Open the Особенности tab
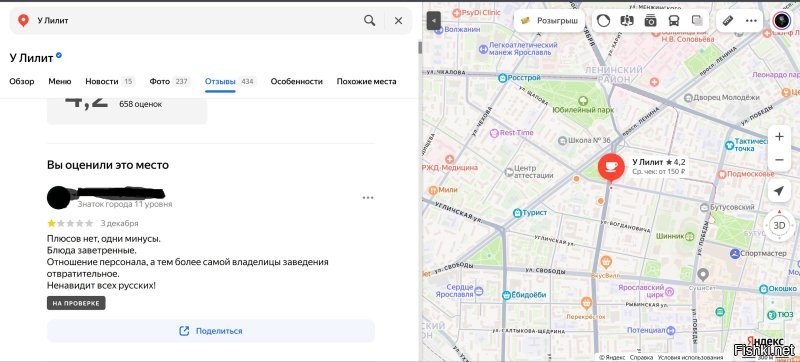 coord(296,81)
